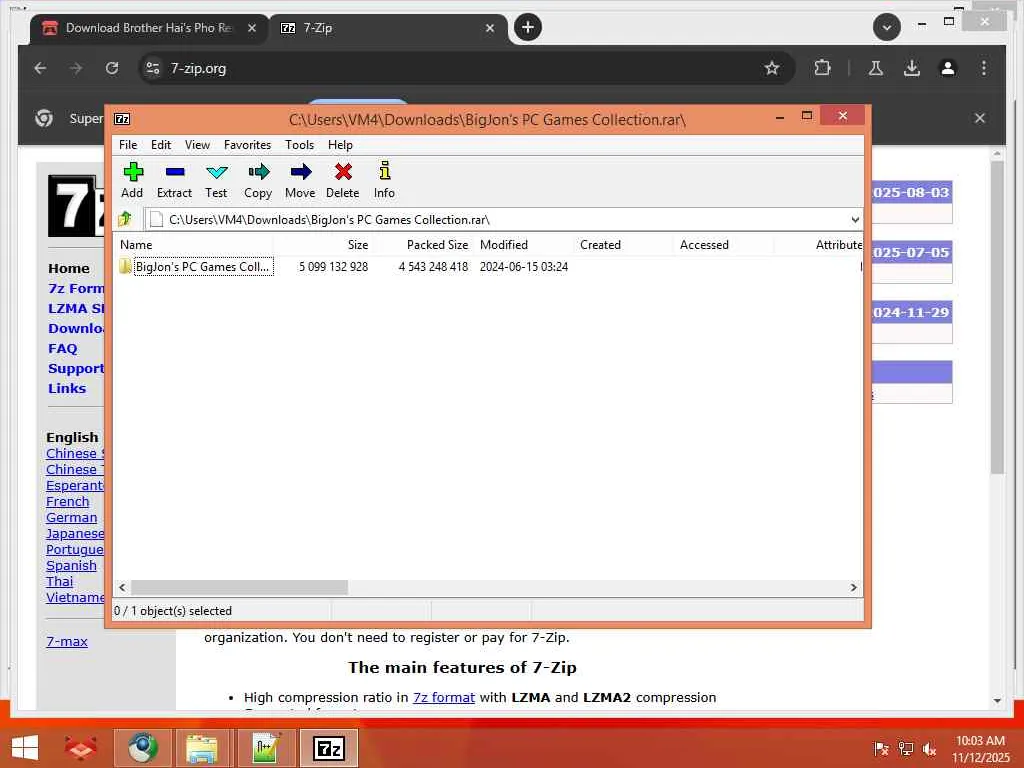Click the horizontal scrollbar thumb in file list
This screenshot has width=1024, height=768.
click(239, 588)
